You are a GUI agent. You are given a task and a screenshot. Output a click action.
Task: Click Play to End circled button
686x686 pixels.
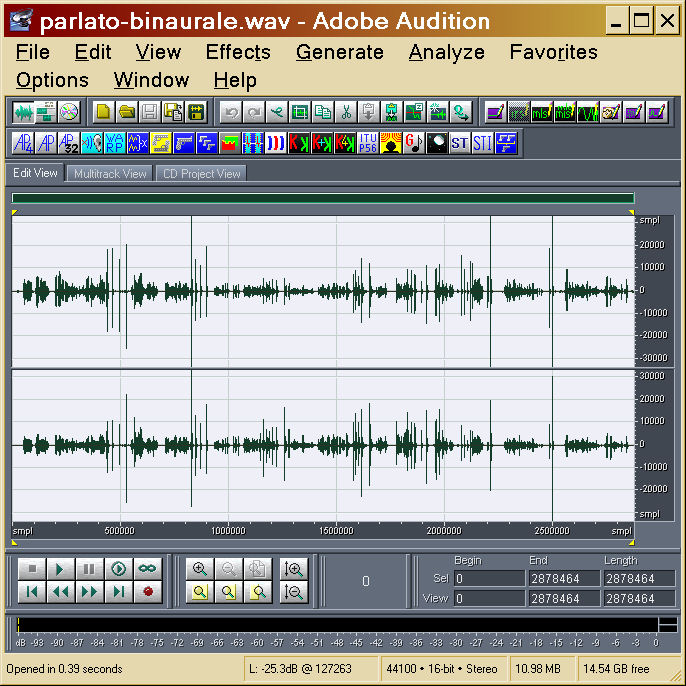pyautogui.click(x=118, y=568)
